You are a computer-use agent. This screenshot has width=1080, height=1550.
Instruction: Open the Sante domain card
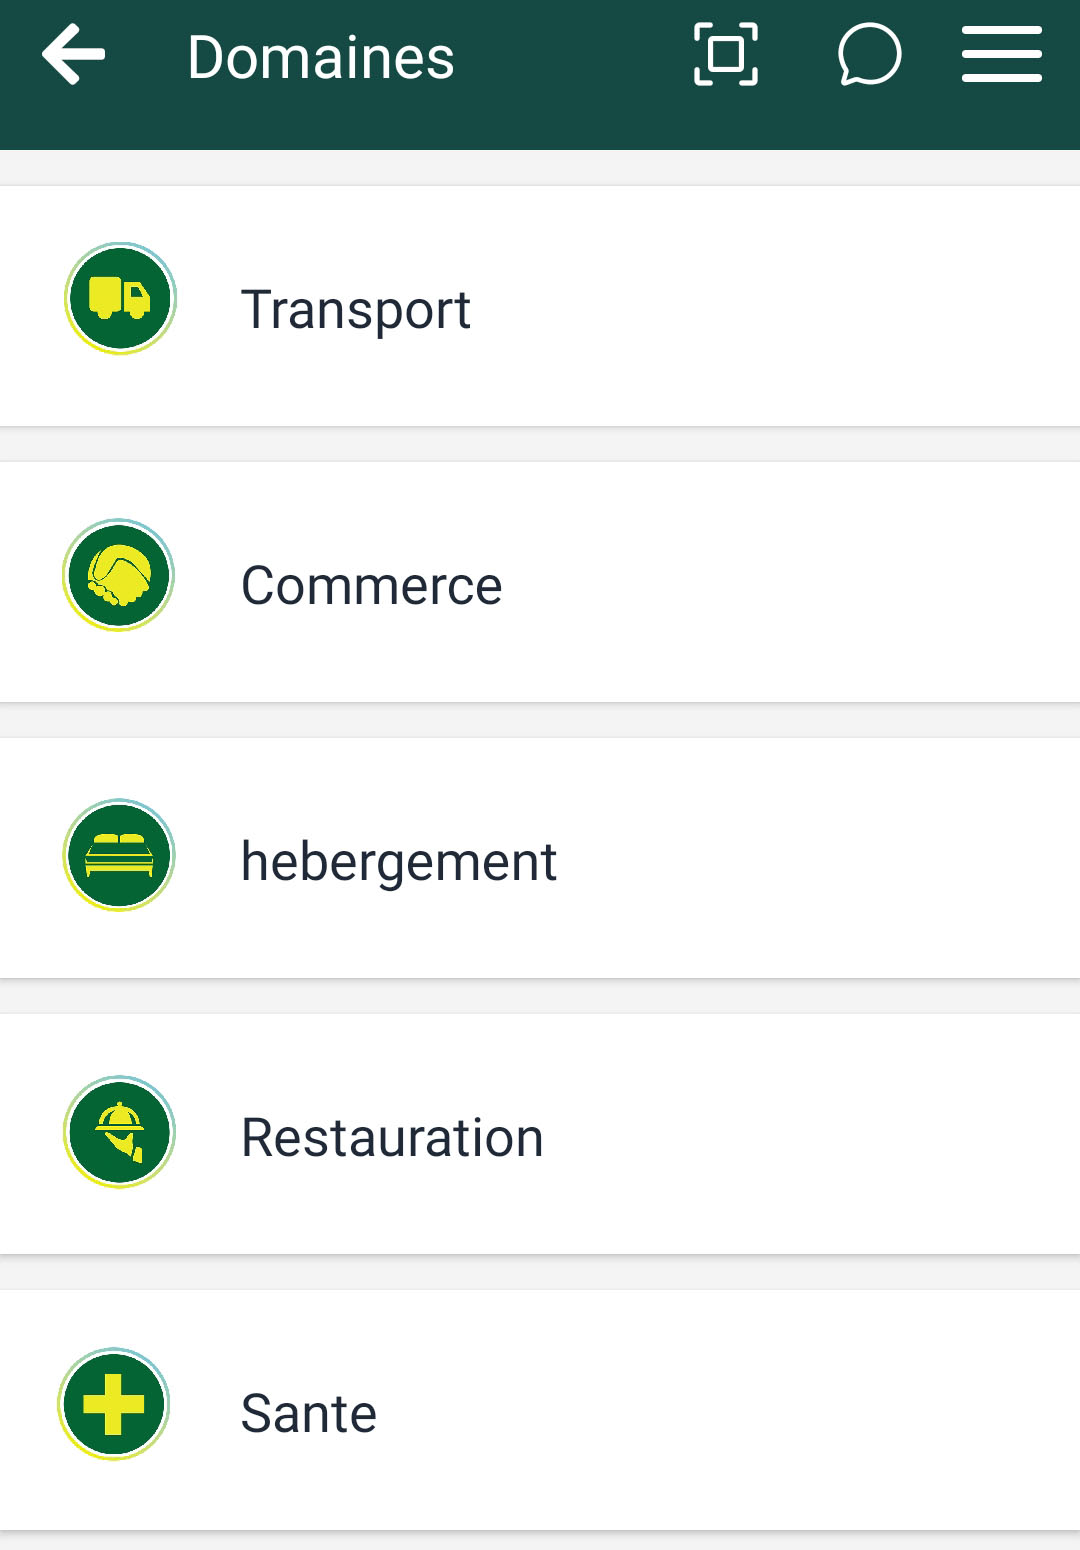click(540, 1410)
